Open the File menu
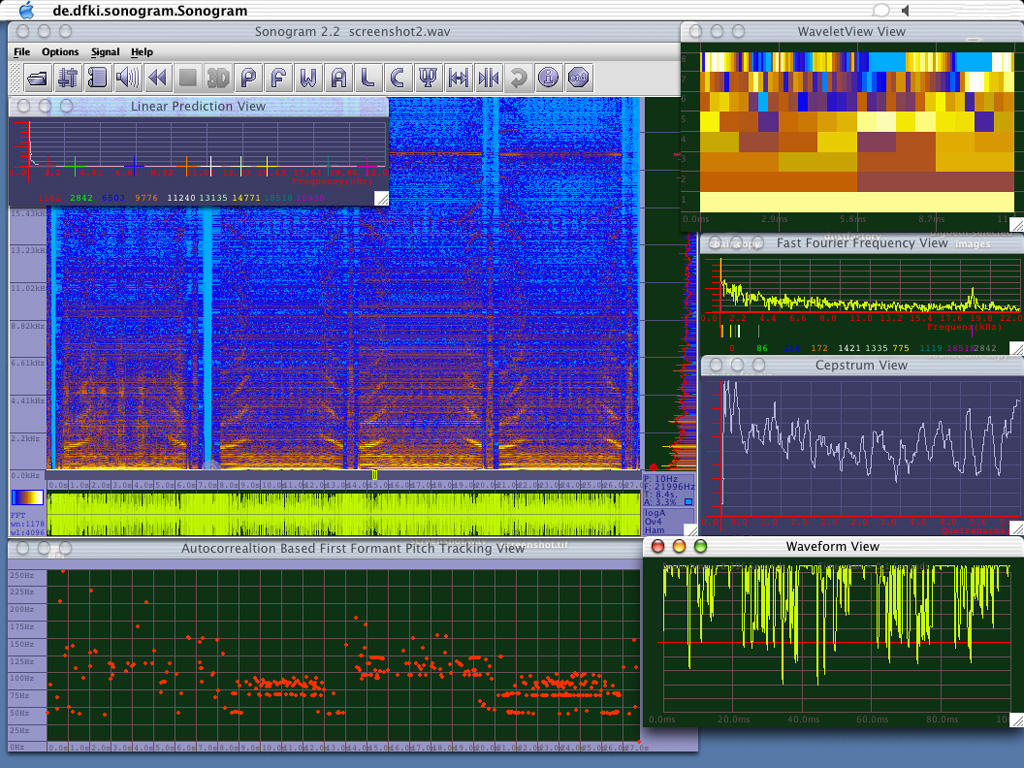This screenshot has width=1024, height=768. coord(22,52)
